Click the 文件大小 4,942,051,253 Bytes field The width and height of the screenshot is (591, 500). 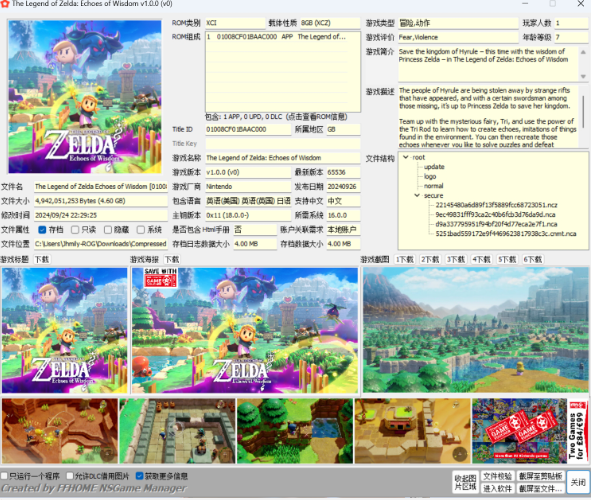(x=101, y=201)
